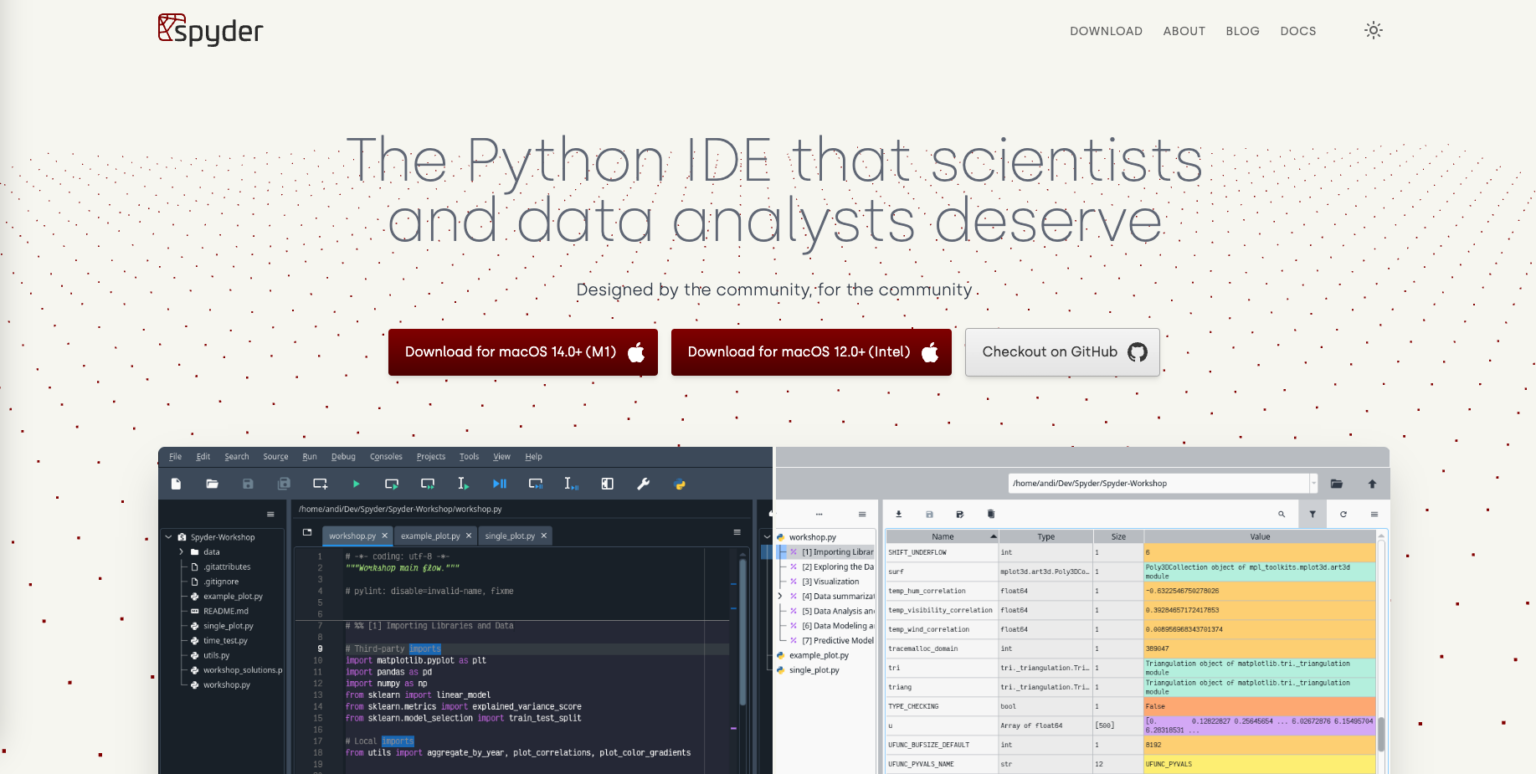Open the Debug menu
Screen dimensions: 1536x774
click(343, 456)
